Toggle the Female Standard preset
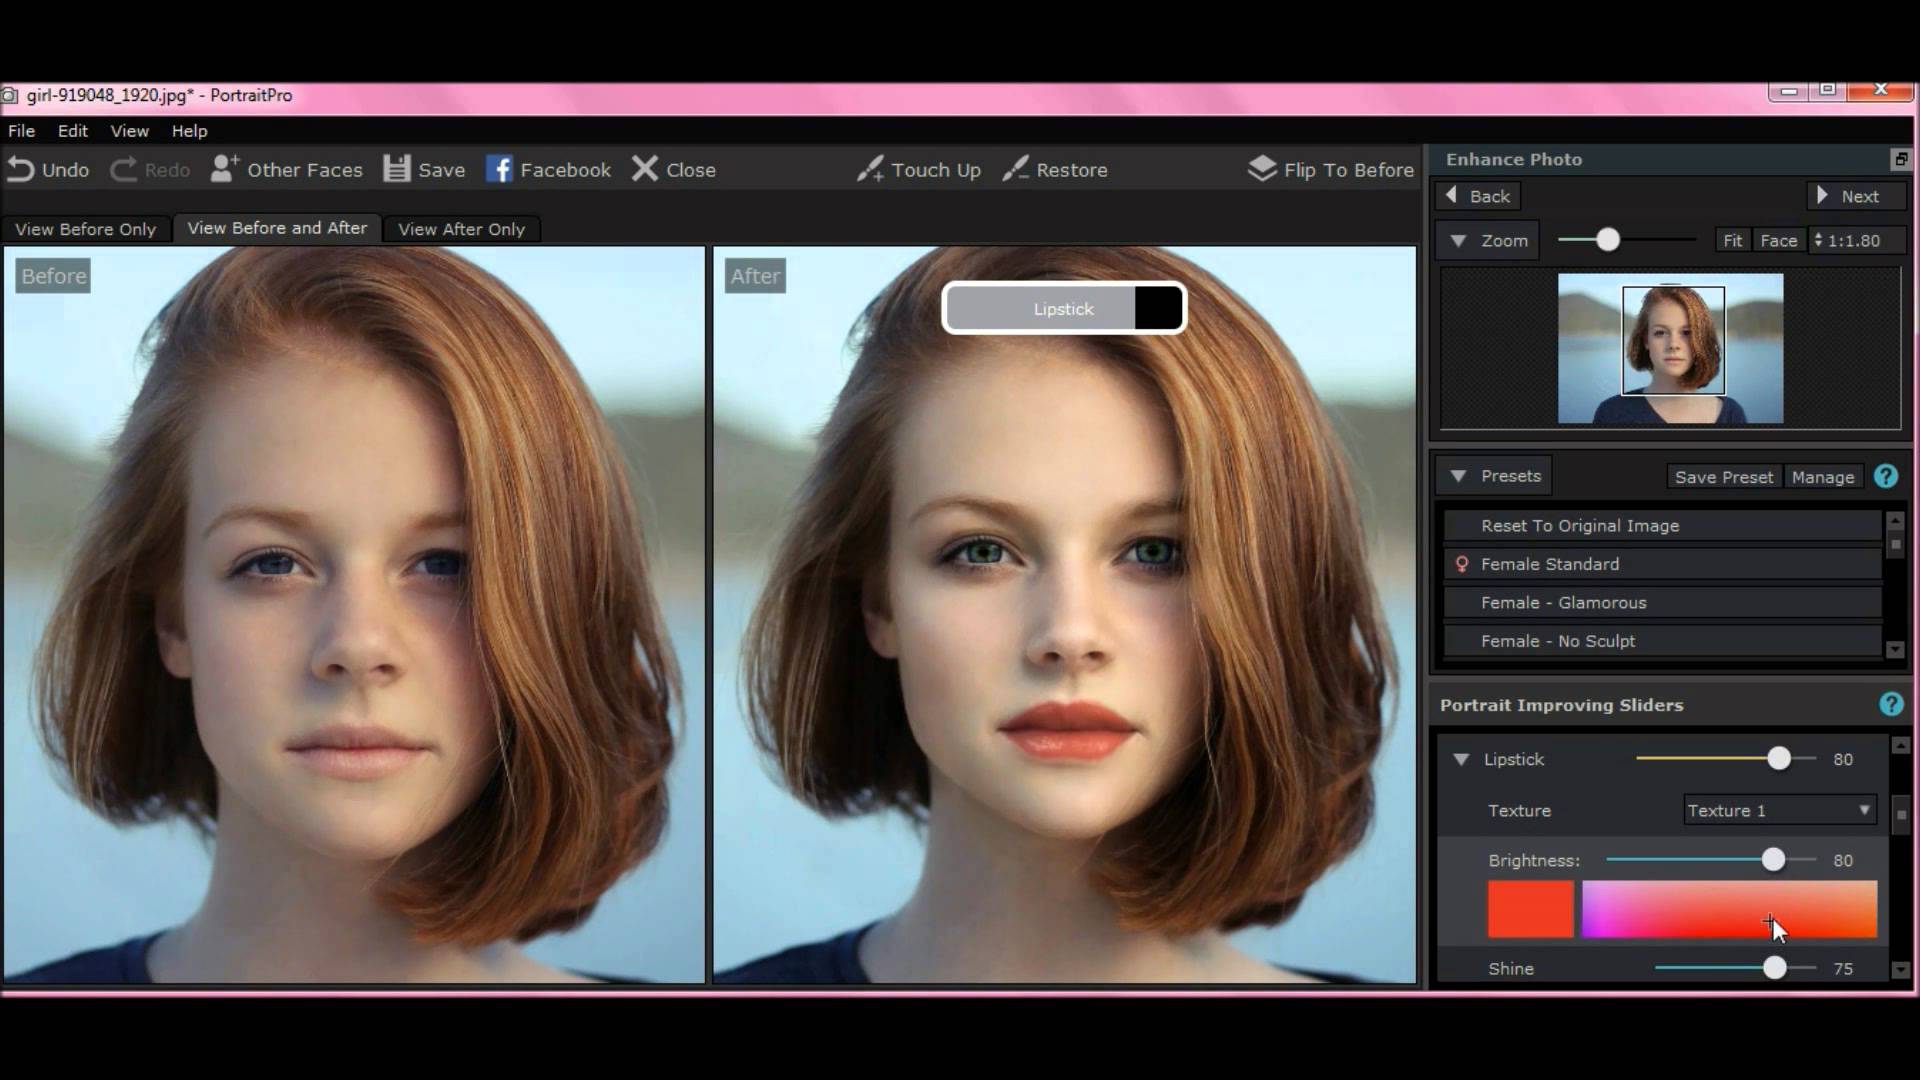Screen dimensions: 1920x1080 point(1549,563)
